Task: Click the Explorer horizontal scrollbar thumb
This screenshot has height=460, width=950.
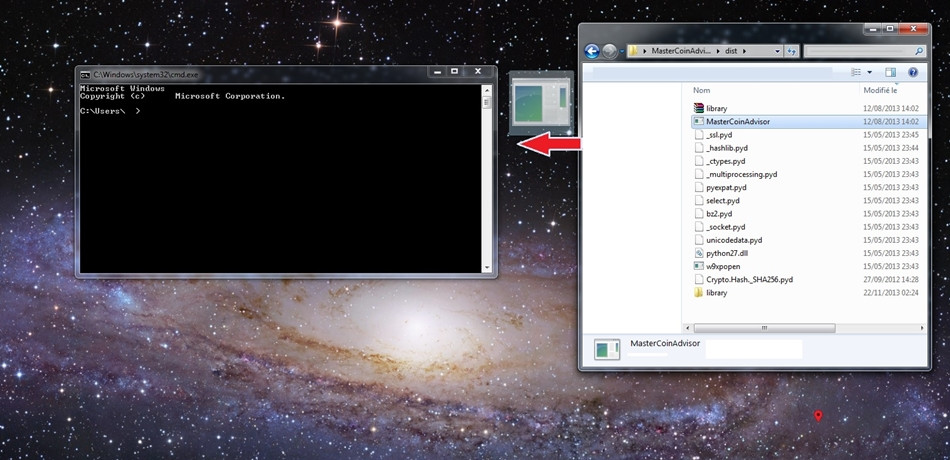Action: [x=765, y=328]
